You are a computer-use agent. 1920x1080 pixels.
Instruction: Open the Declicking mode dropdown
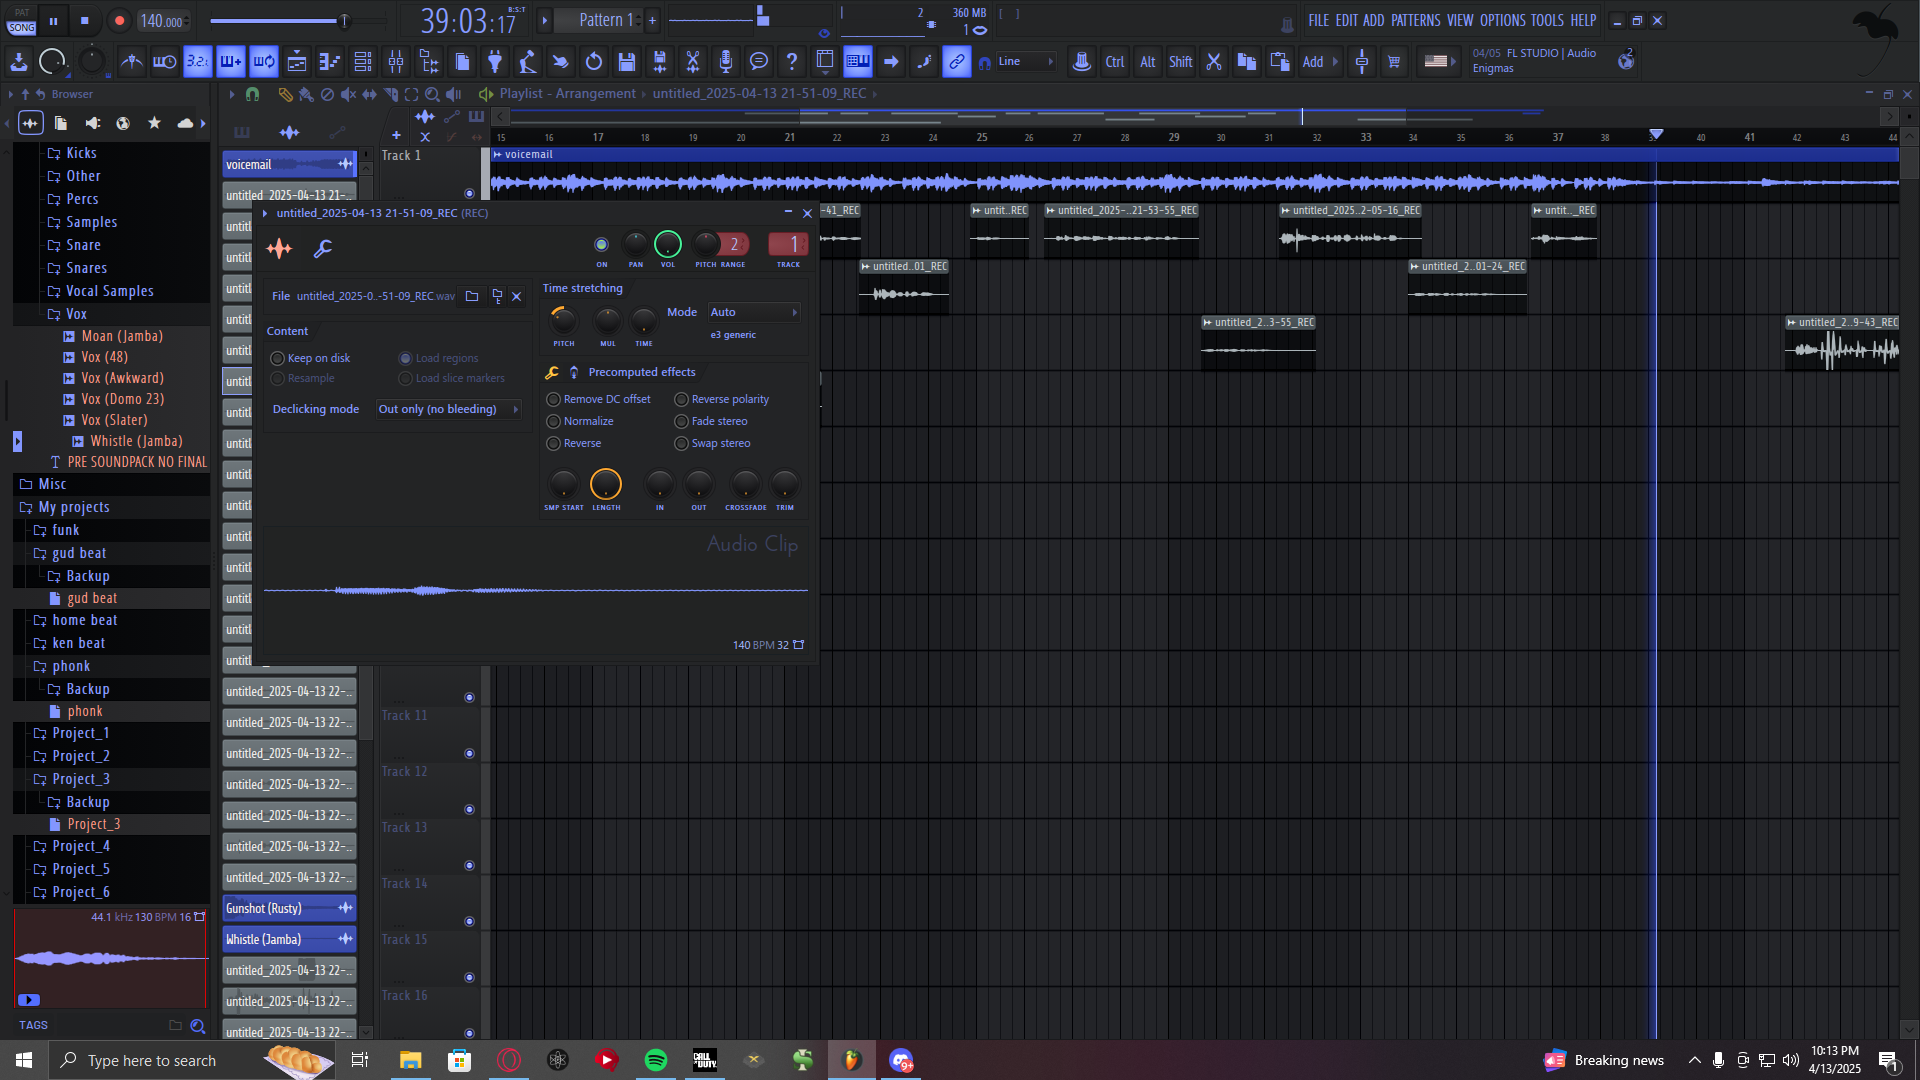(448, 409)
